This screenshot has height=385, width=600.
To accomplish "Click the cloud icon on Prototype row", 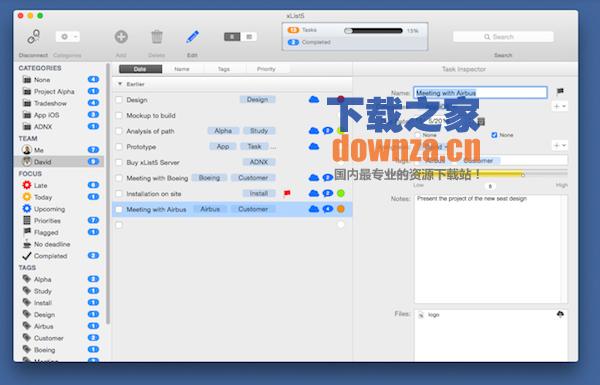I will click(x=314, y=146).
